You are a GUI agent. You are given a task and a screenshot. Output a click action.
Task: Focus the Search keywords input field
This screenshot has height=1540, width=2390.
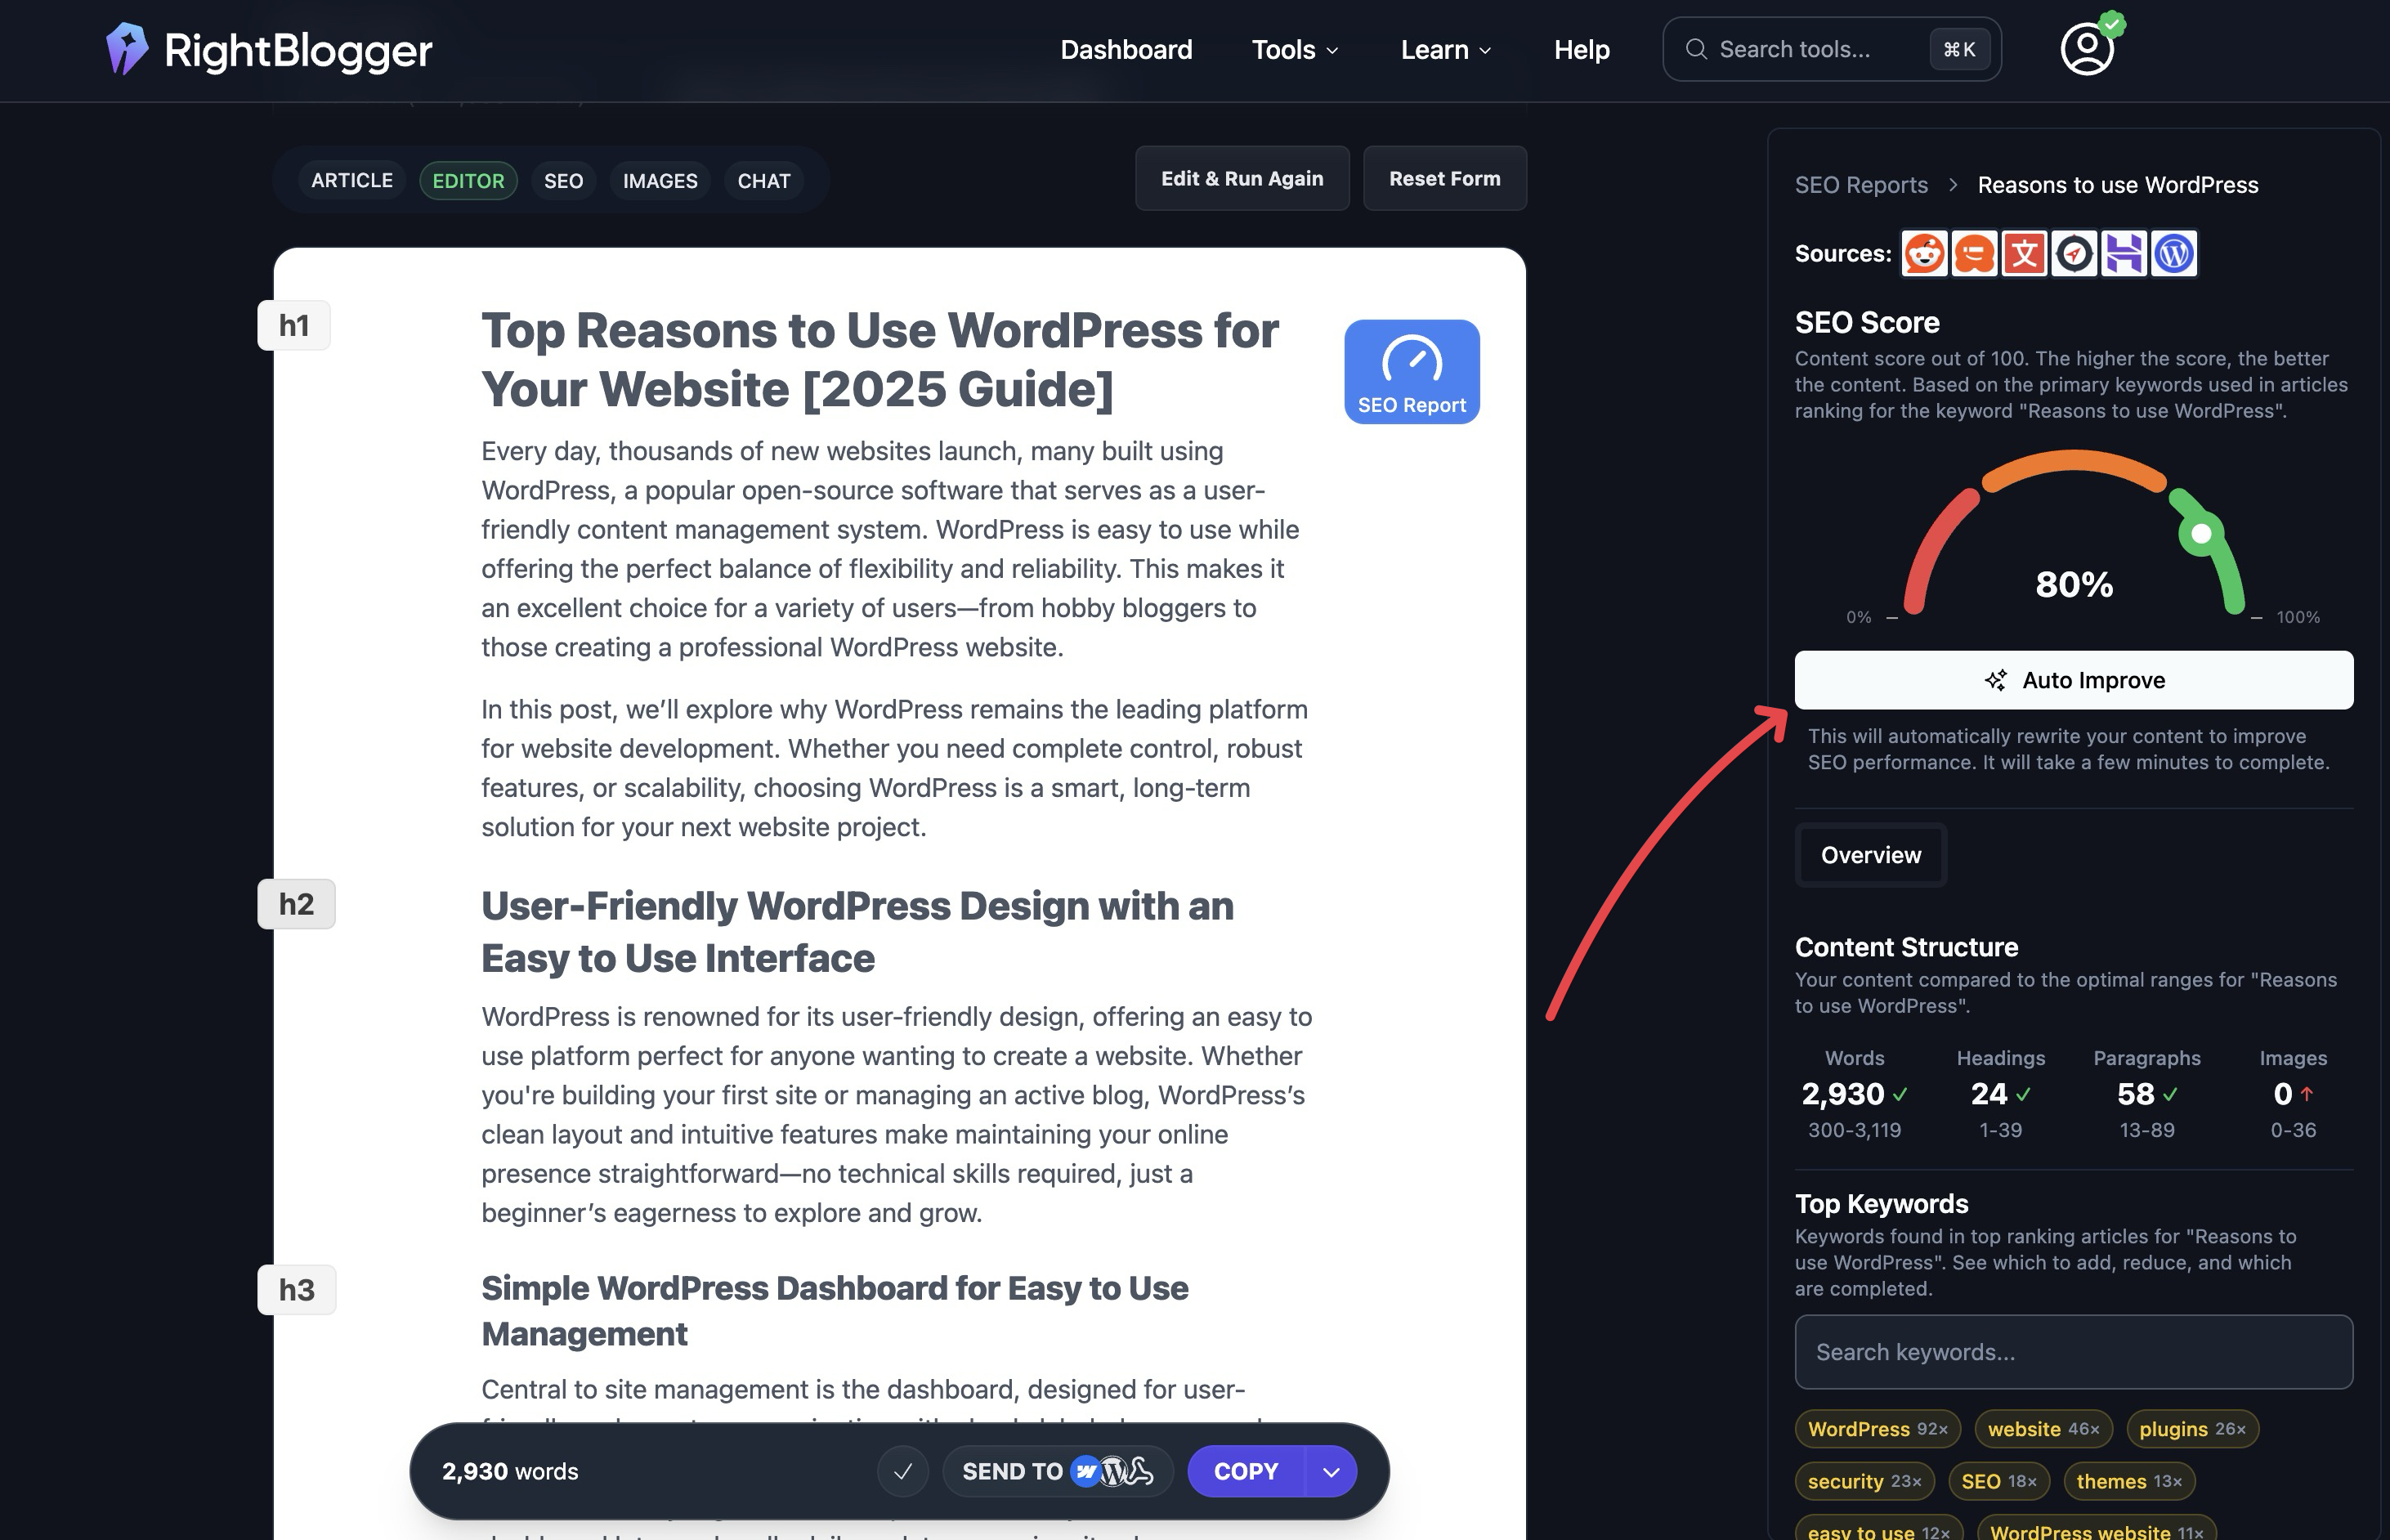click(2073, 1352)
